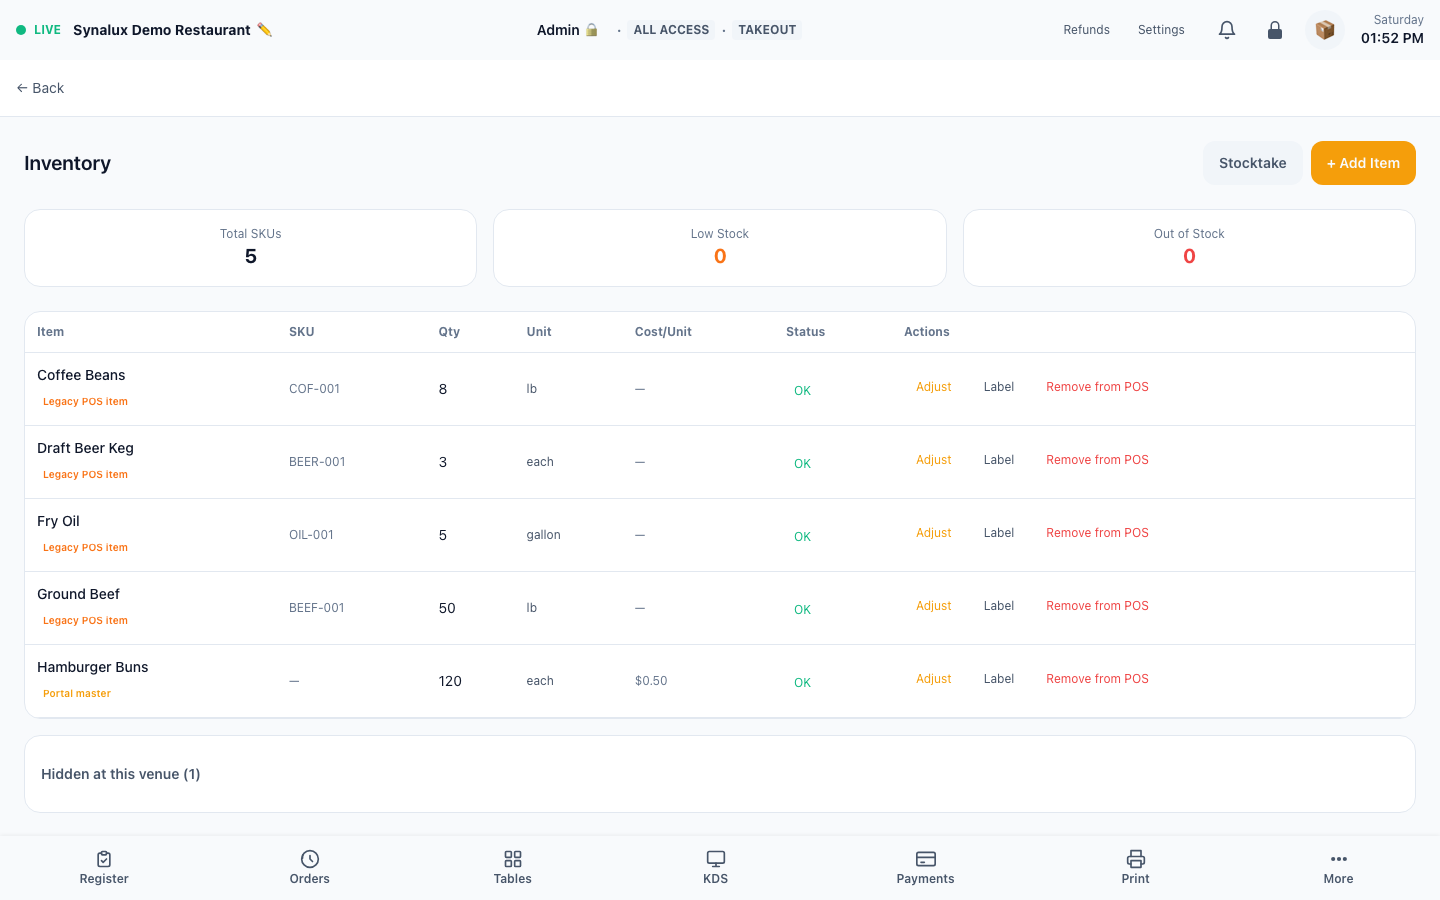The height and width of the screenshot is (900, 1440).
Task: Switch to Tables view
Action: click(x=513, y=868)
